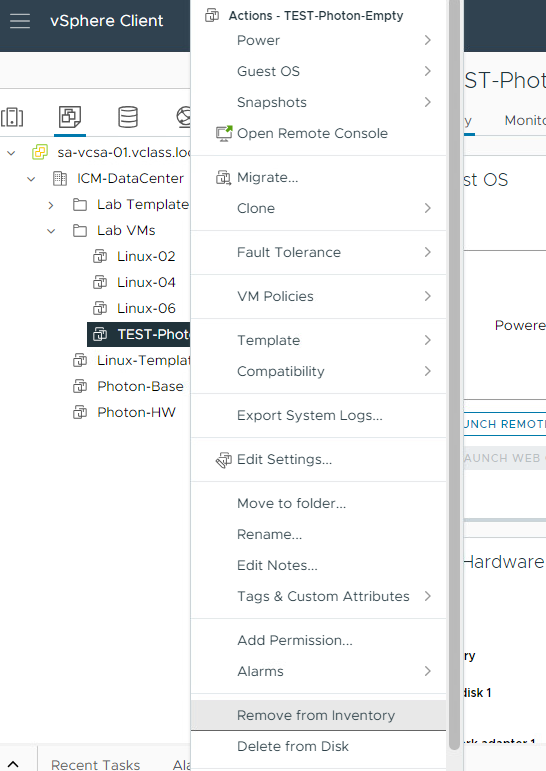
Task: Click the Launch Remote Console button
Action: point(505,424)
